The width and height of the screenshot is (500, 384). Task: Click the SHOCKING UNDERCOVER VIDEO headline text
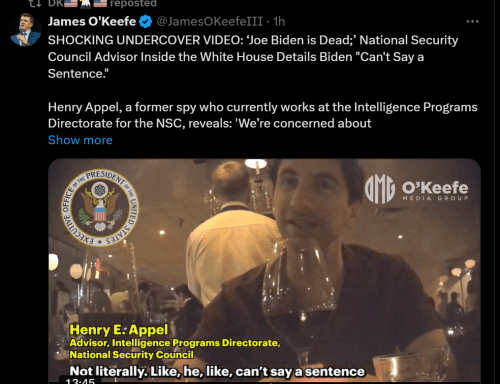pyautogui.click(x=146, y=40)
